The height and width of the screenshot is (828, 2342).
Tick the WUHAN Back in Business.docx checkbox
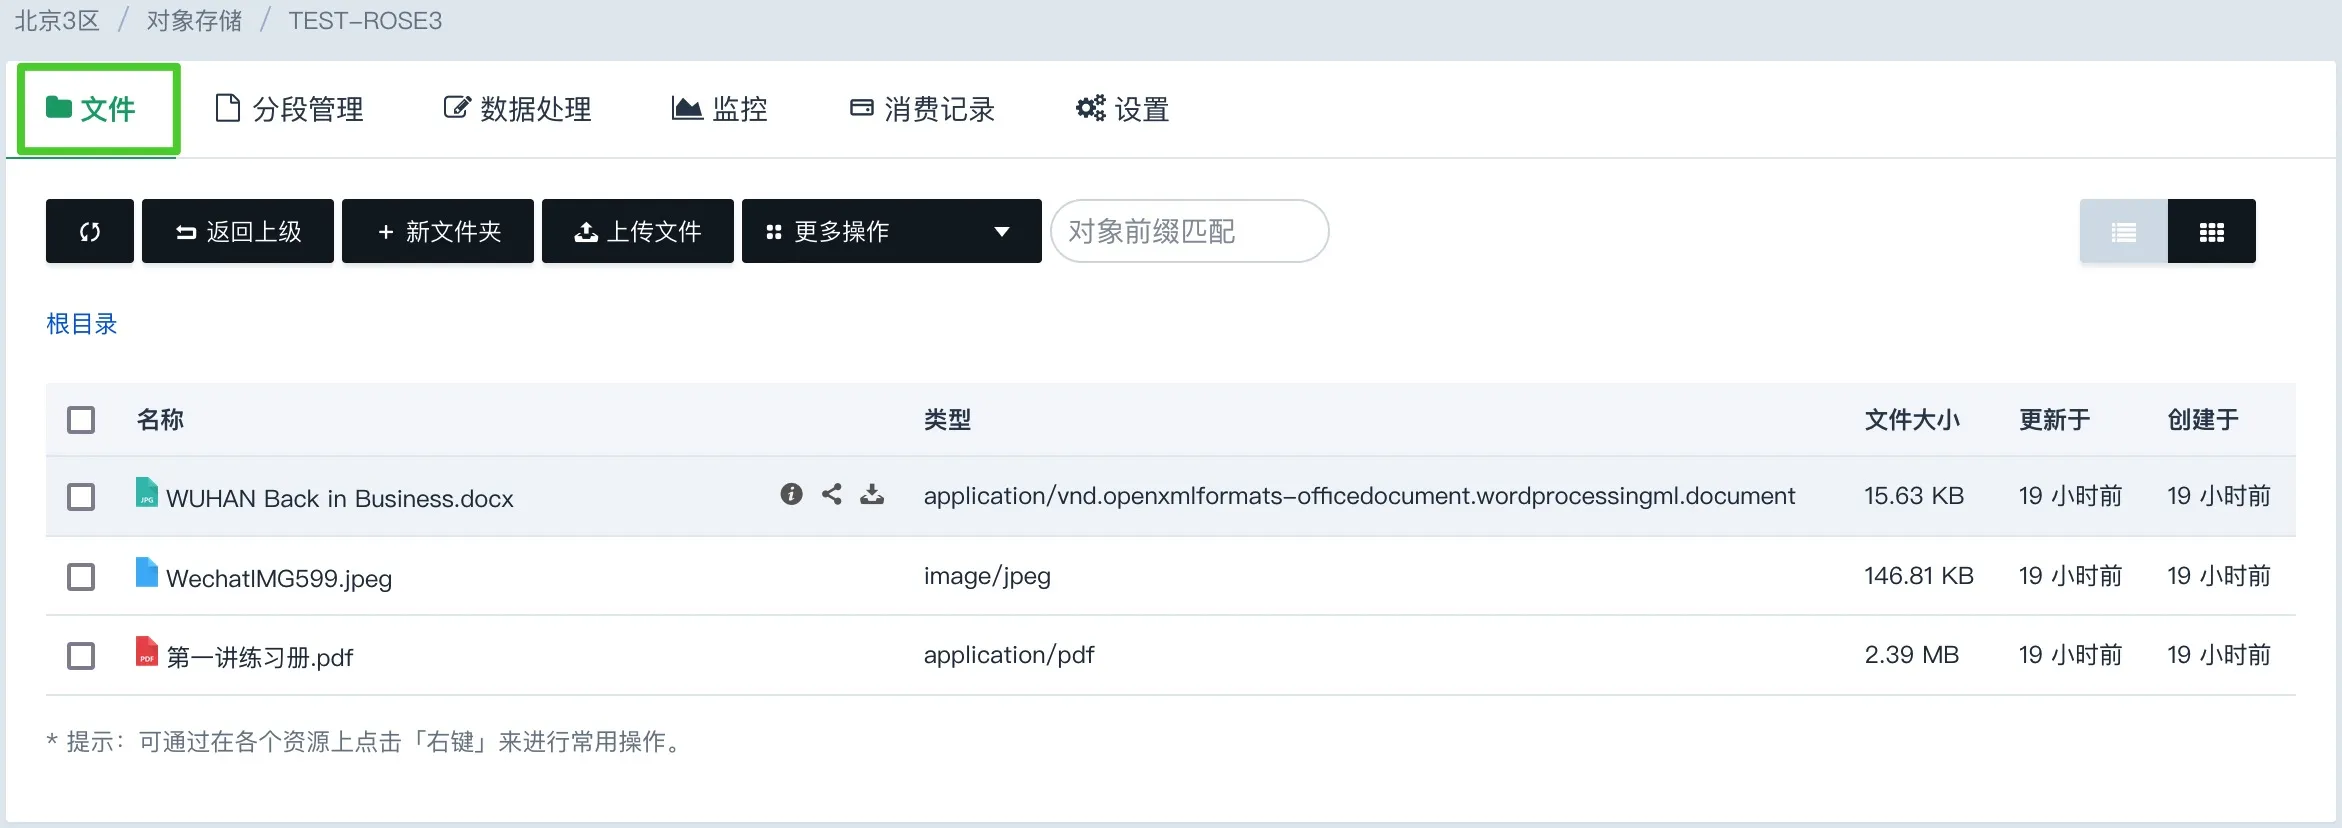[x=81, y=497]
